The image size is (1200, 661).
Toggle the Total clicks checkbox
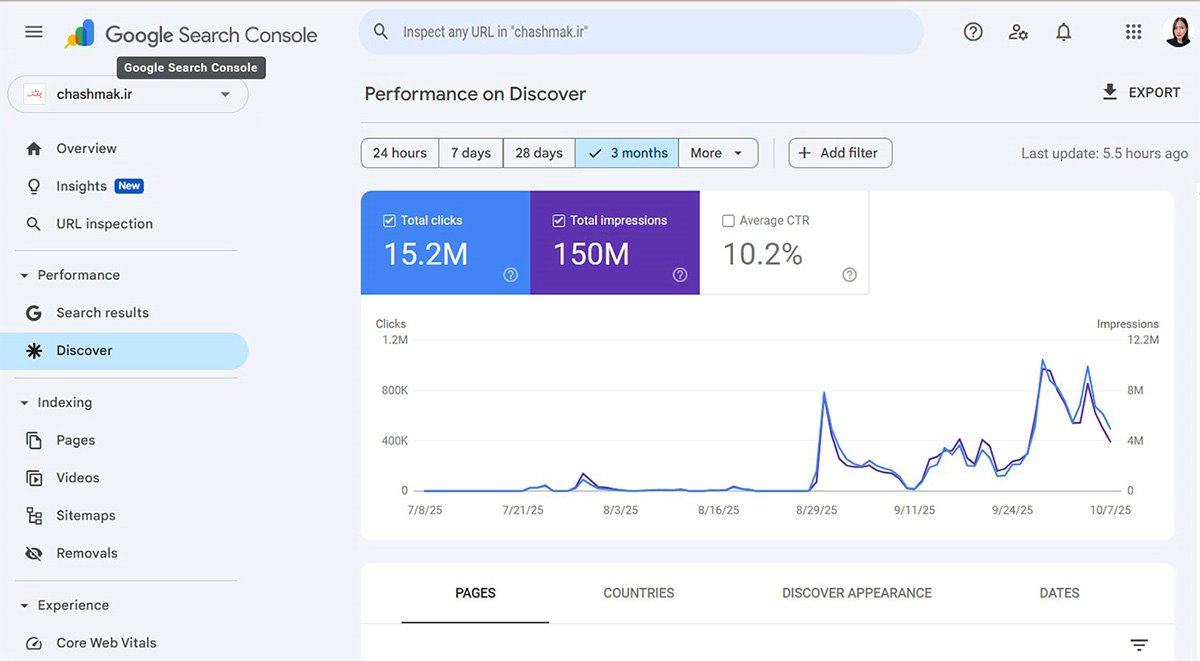click(x=390, y=221)
